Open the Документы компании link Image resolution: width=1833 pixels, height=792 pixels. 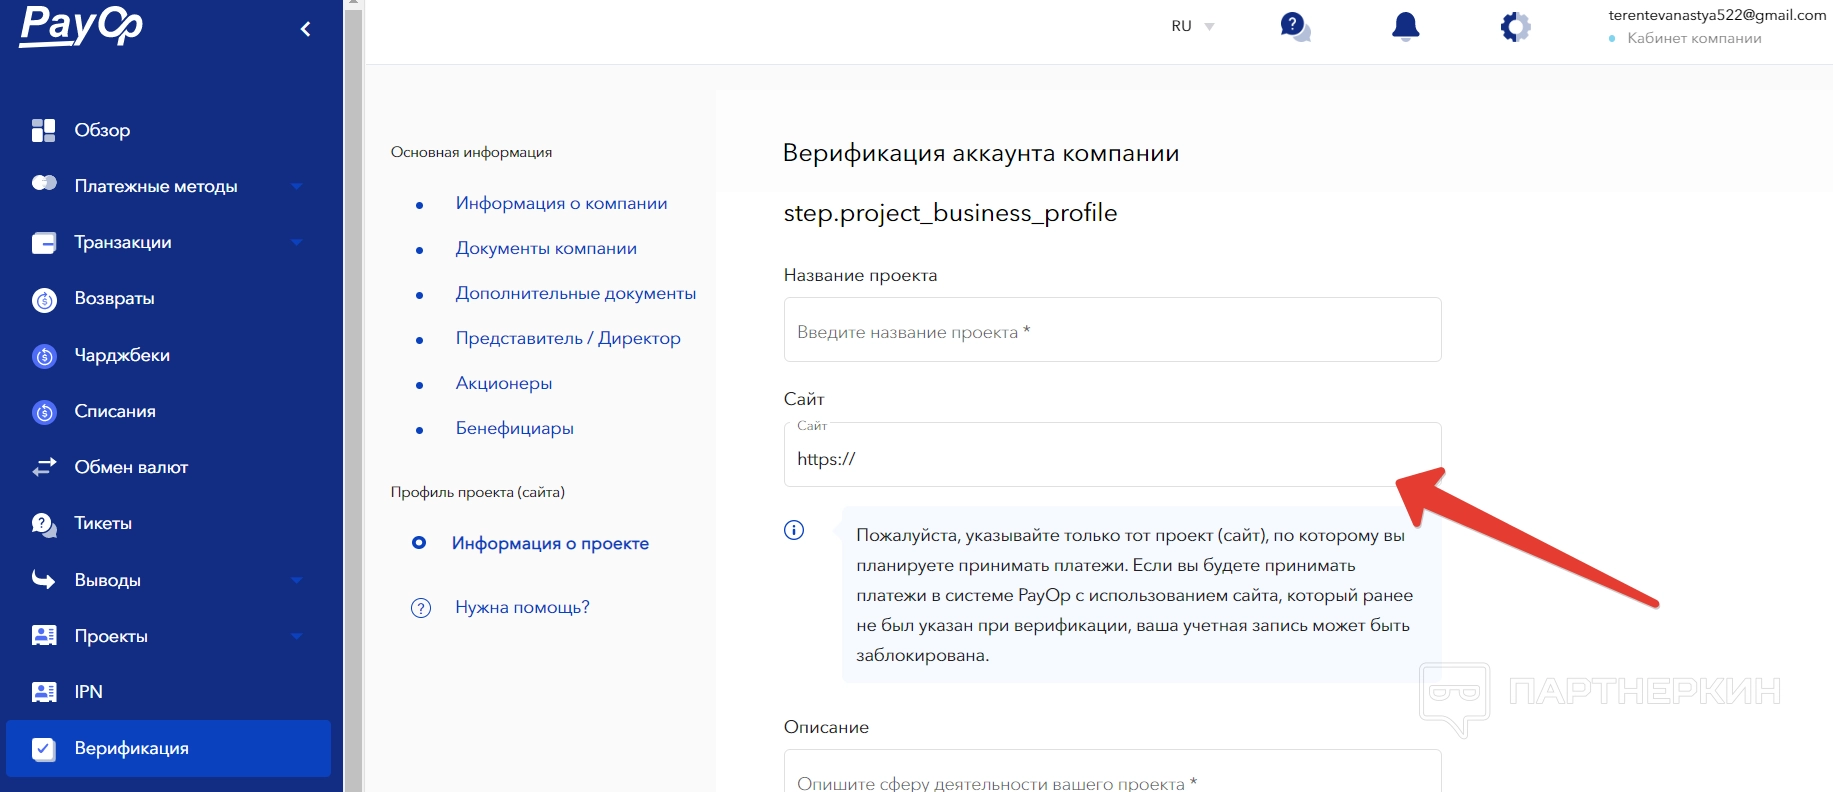(546, 248)
